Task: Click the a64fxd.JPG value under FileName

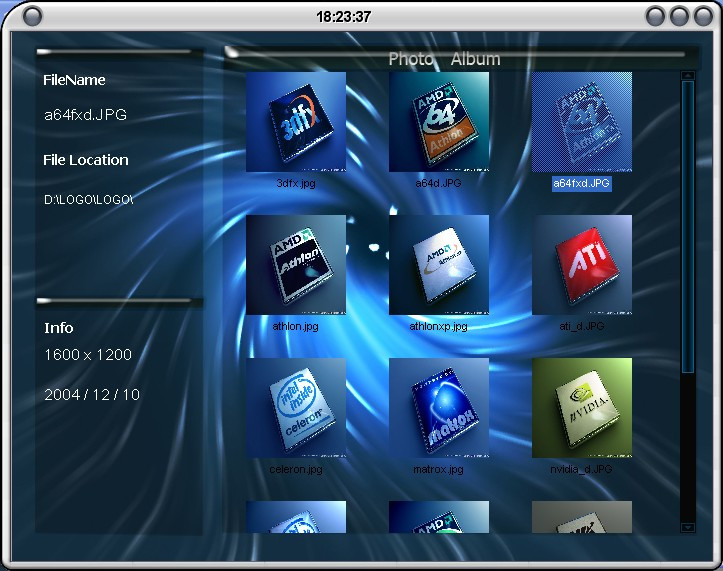Action: pos(85,114)
